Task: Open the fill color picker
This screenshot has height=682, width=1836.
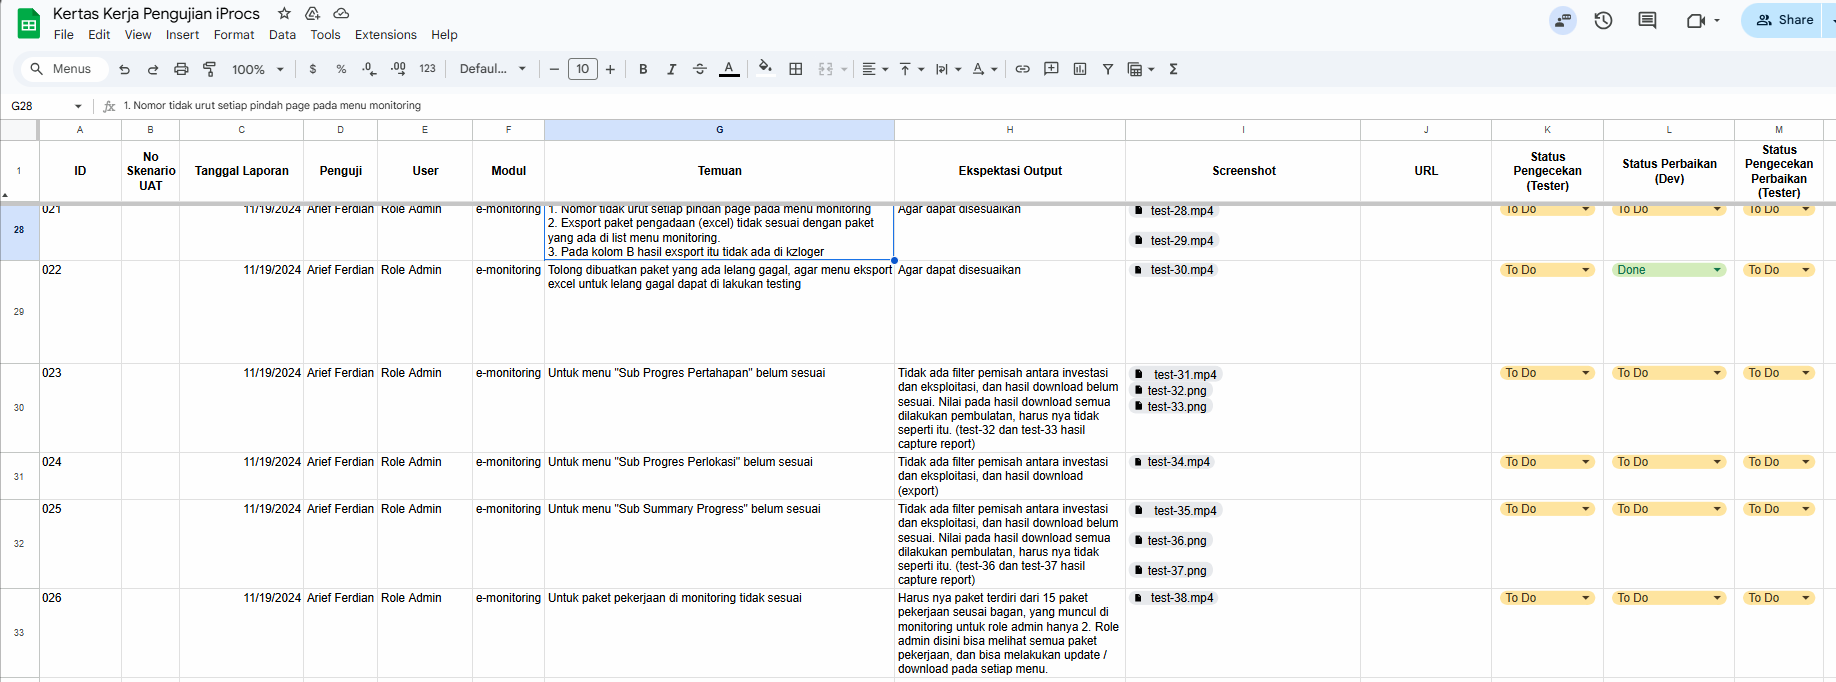Action: click(x=765, y=69)
